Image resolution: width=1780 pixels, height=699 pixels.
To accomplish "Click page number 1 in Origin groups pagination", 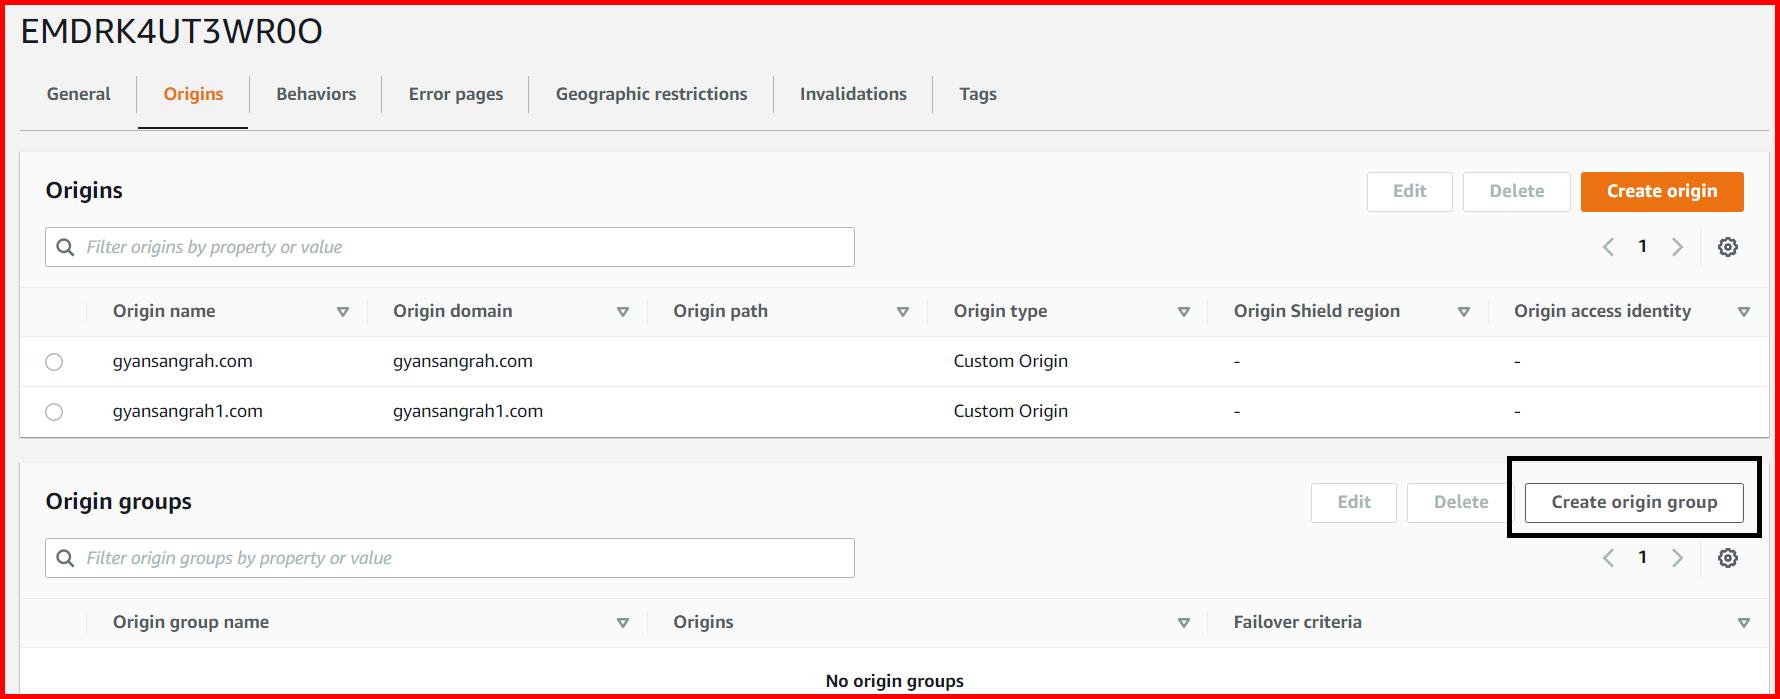I will (1642, 557).
